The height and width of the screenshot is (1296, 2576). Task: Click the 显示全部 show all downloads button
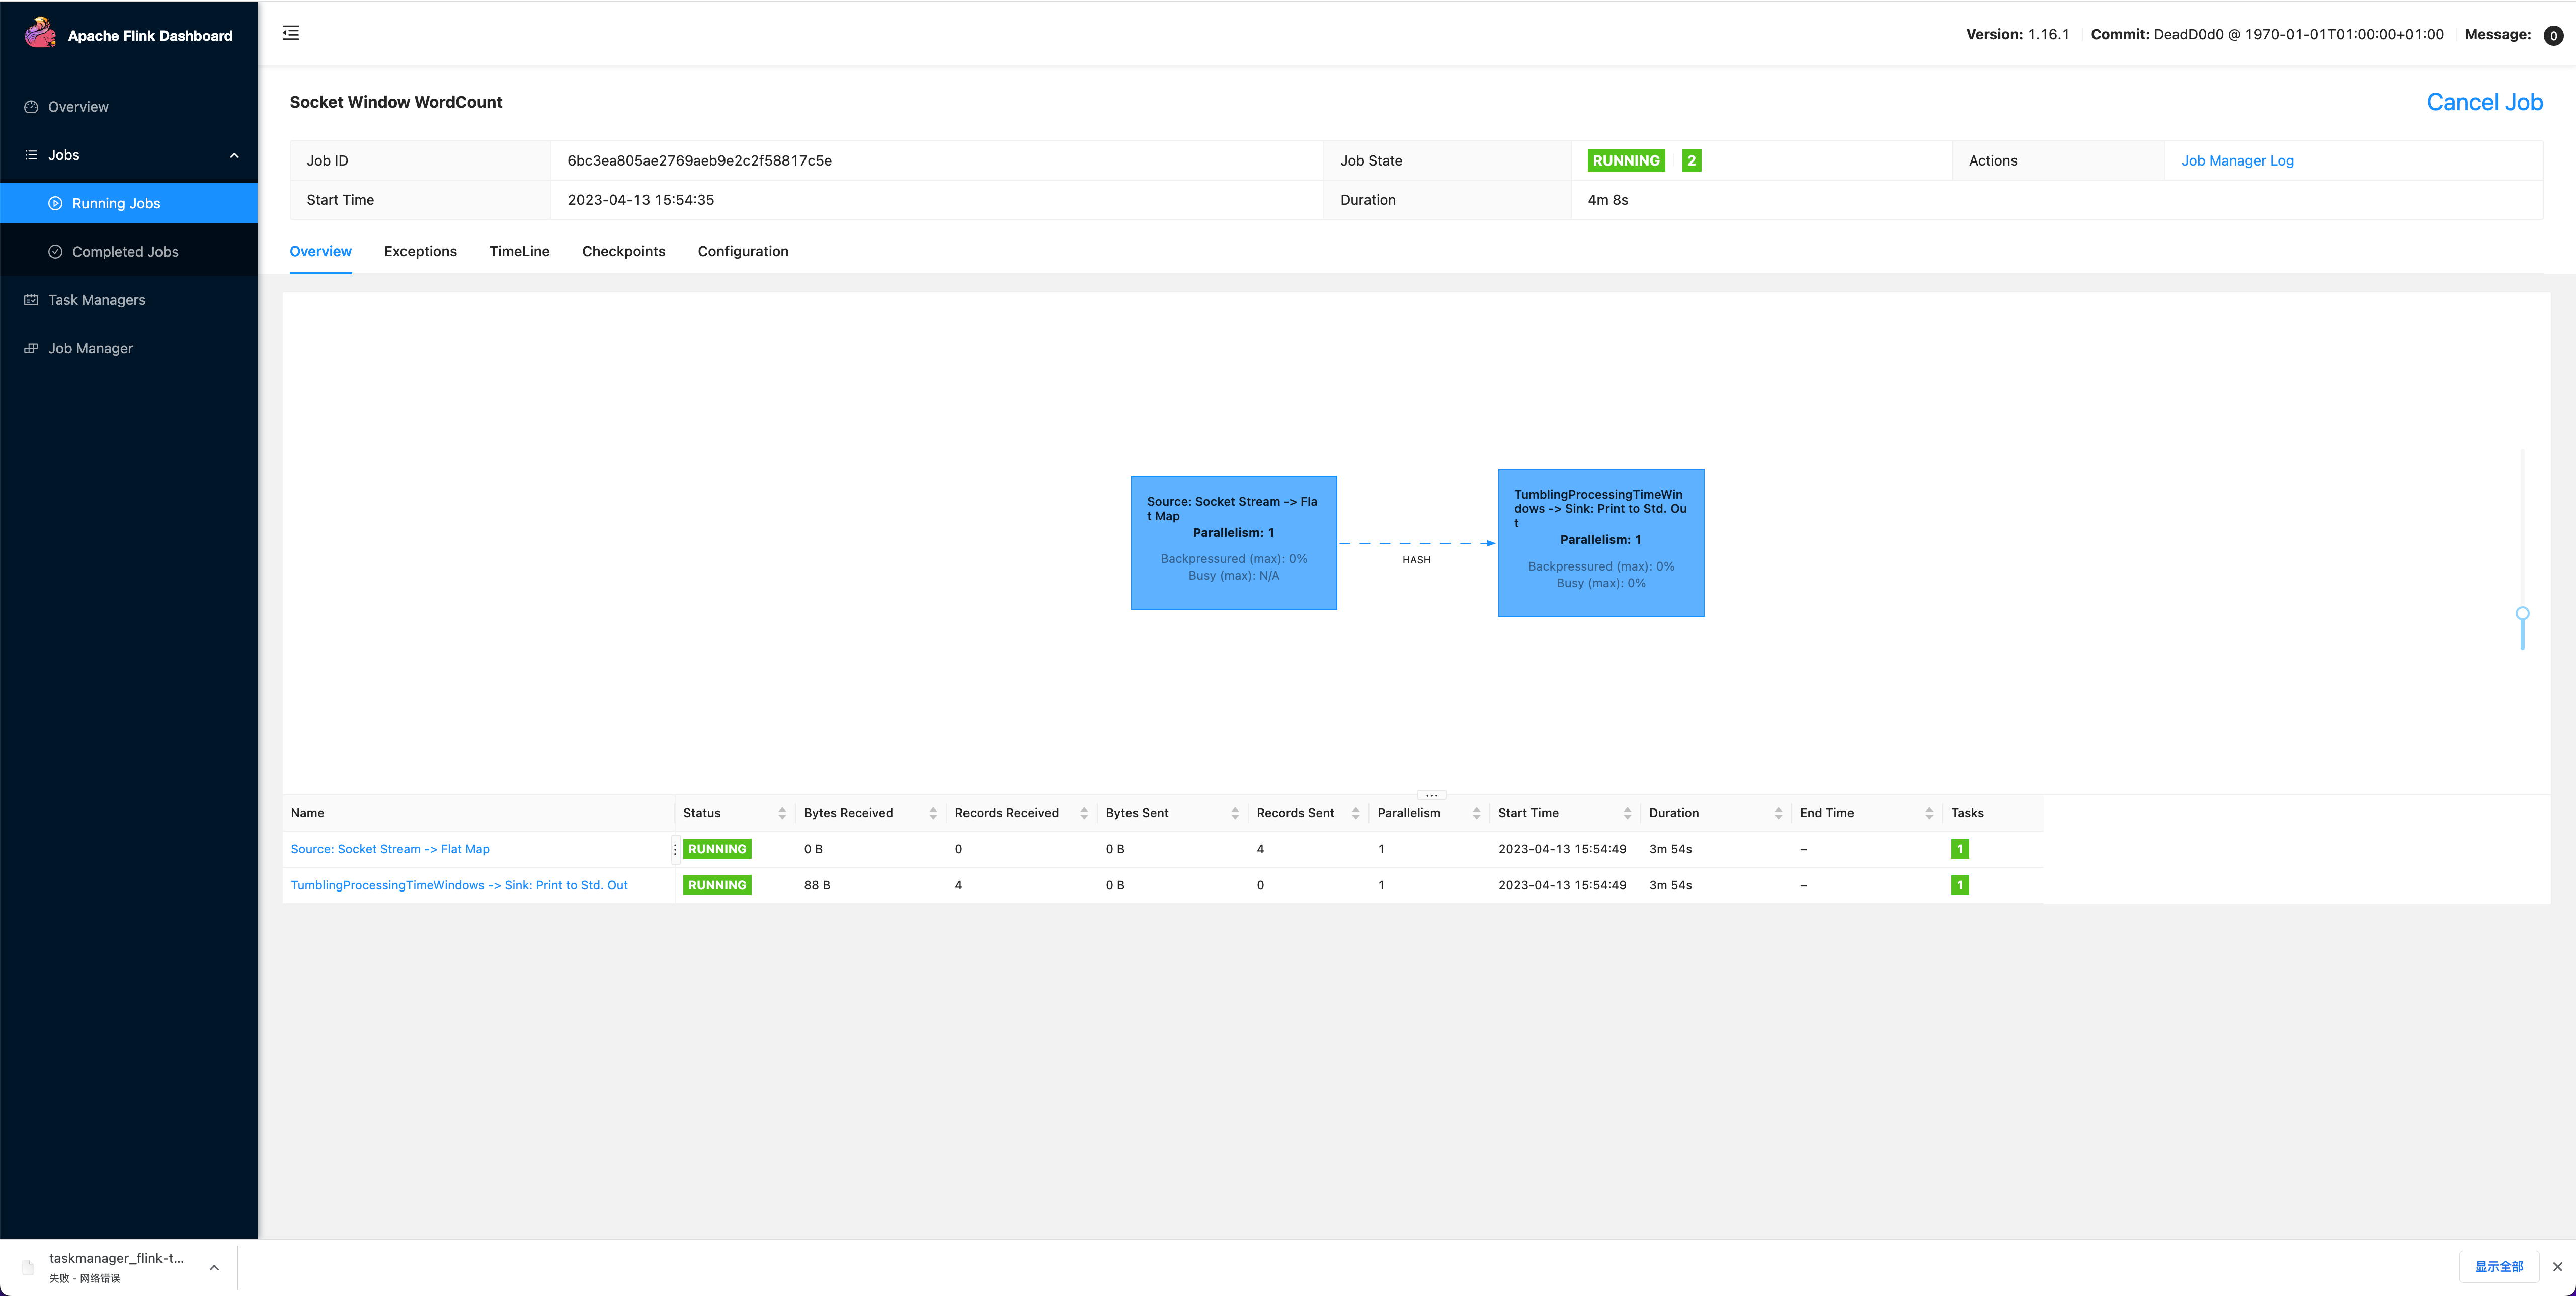pos(2499,1266)
